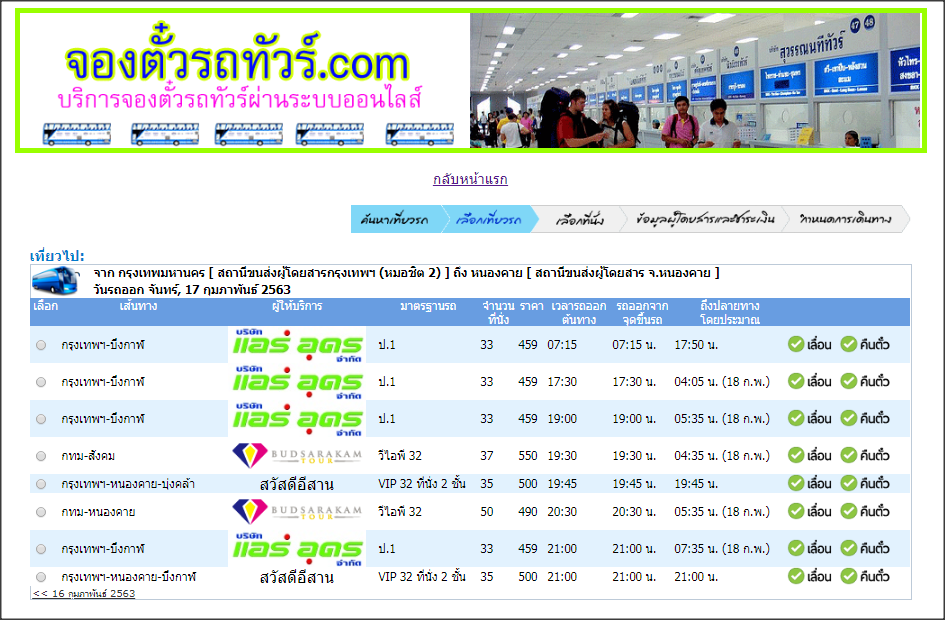This screenshot has height=620, width=945.
Task: Click the เลือกที่นั่ง step tab
Action: tap(579, 219)
